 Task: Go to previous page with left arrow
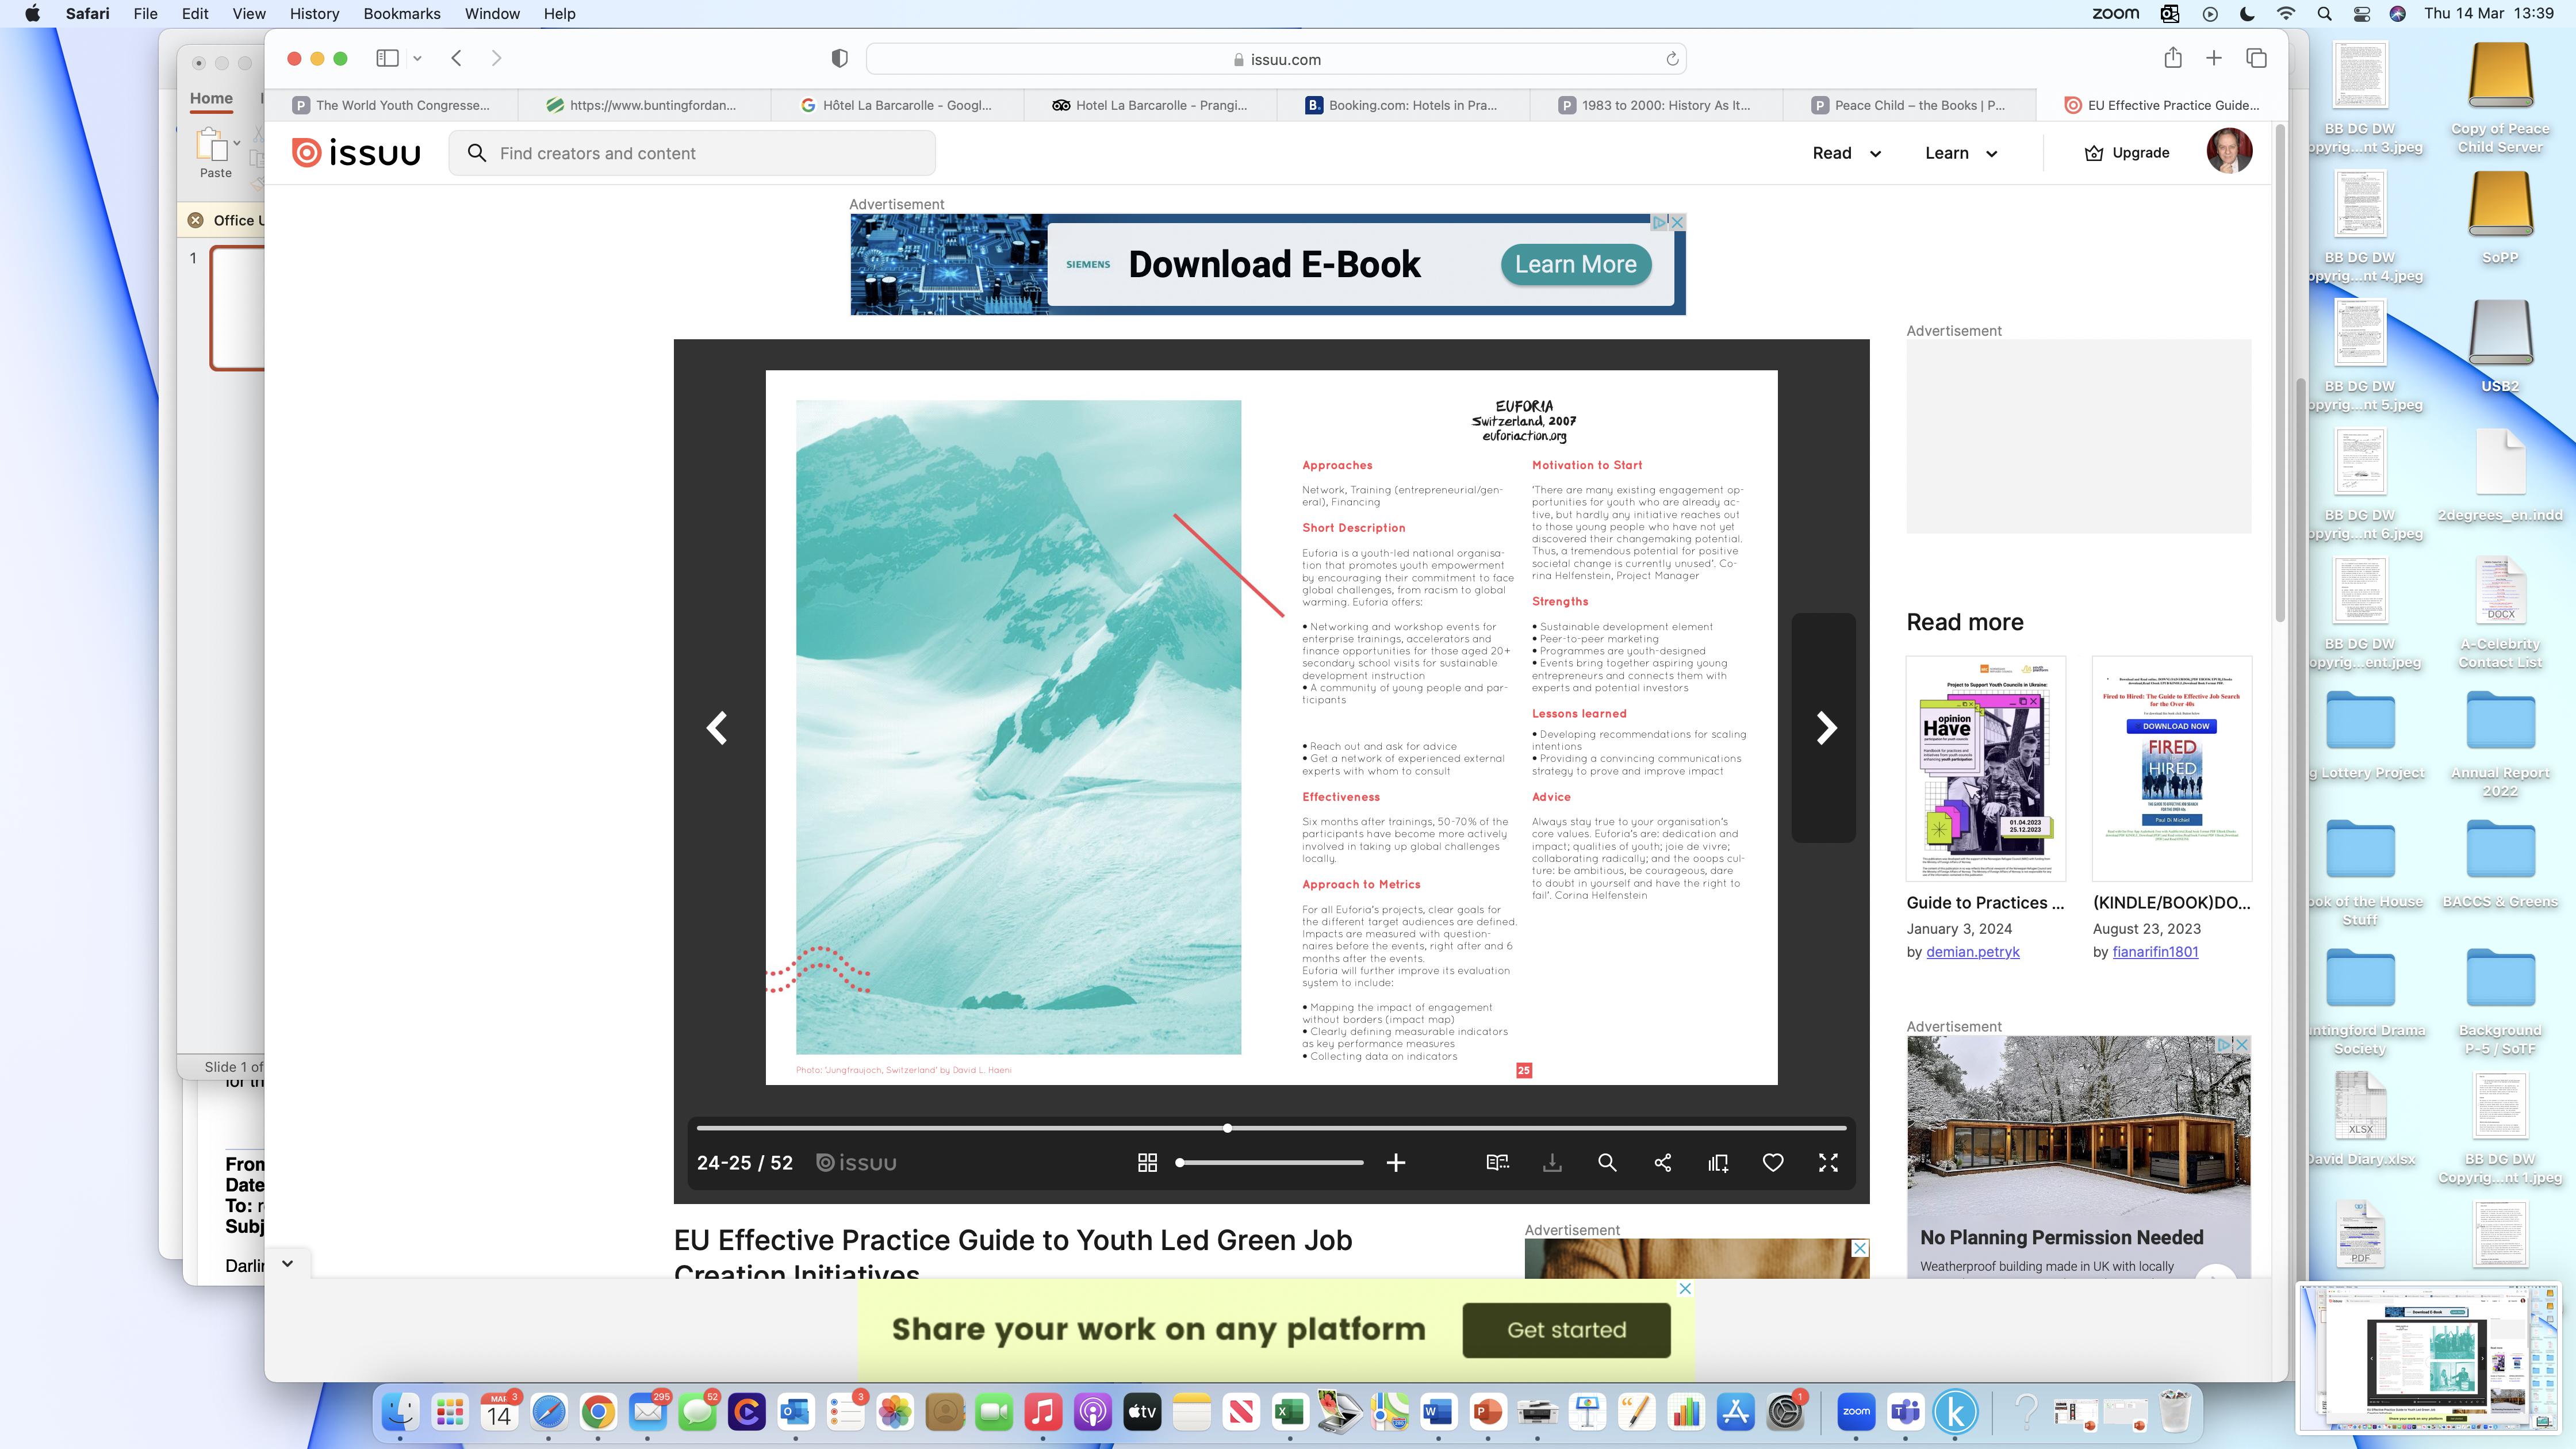coord(717,728)
